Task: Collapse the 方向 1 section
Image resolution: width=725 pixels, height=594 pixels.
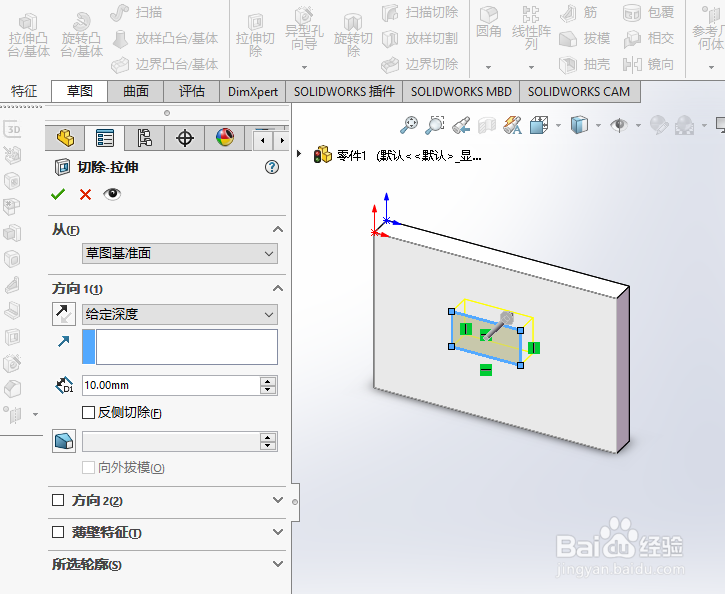Action: [277, 288]
